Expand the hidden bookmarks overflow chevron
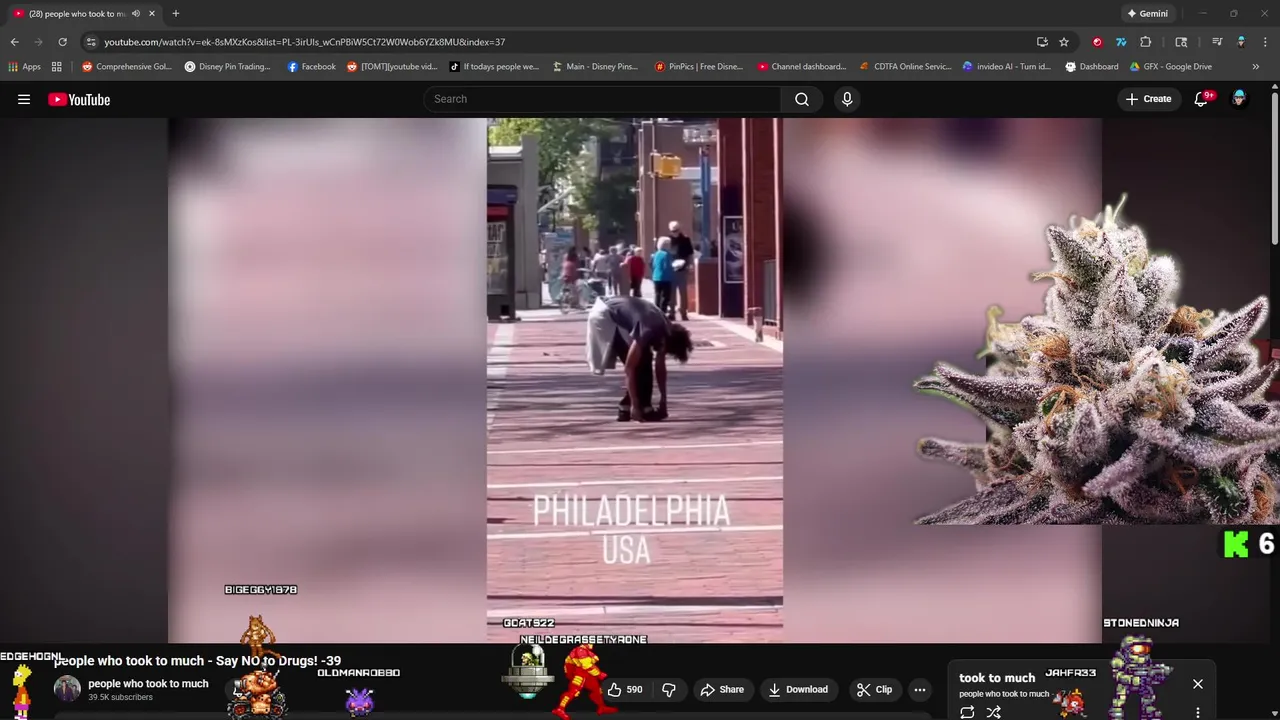The image size is (1280, 720). 1255,67
